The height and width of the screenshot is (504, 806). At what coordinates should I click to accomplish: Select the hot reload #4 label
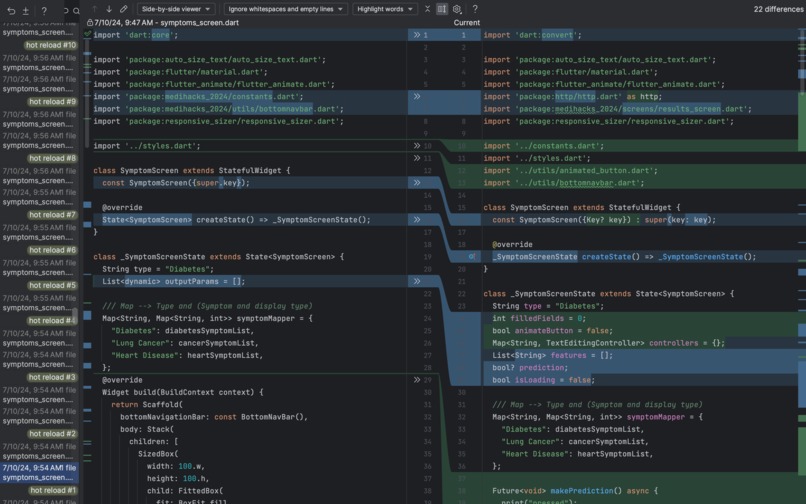click(x=52, y=321)
